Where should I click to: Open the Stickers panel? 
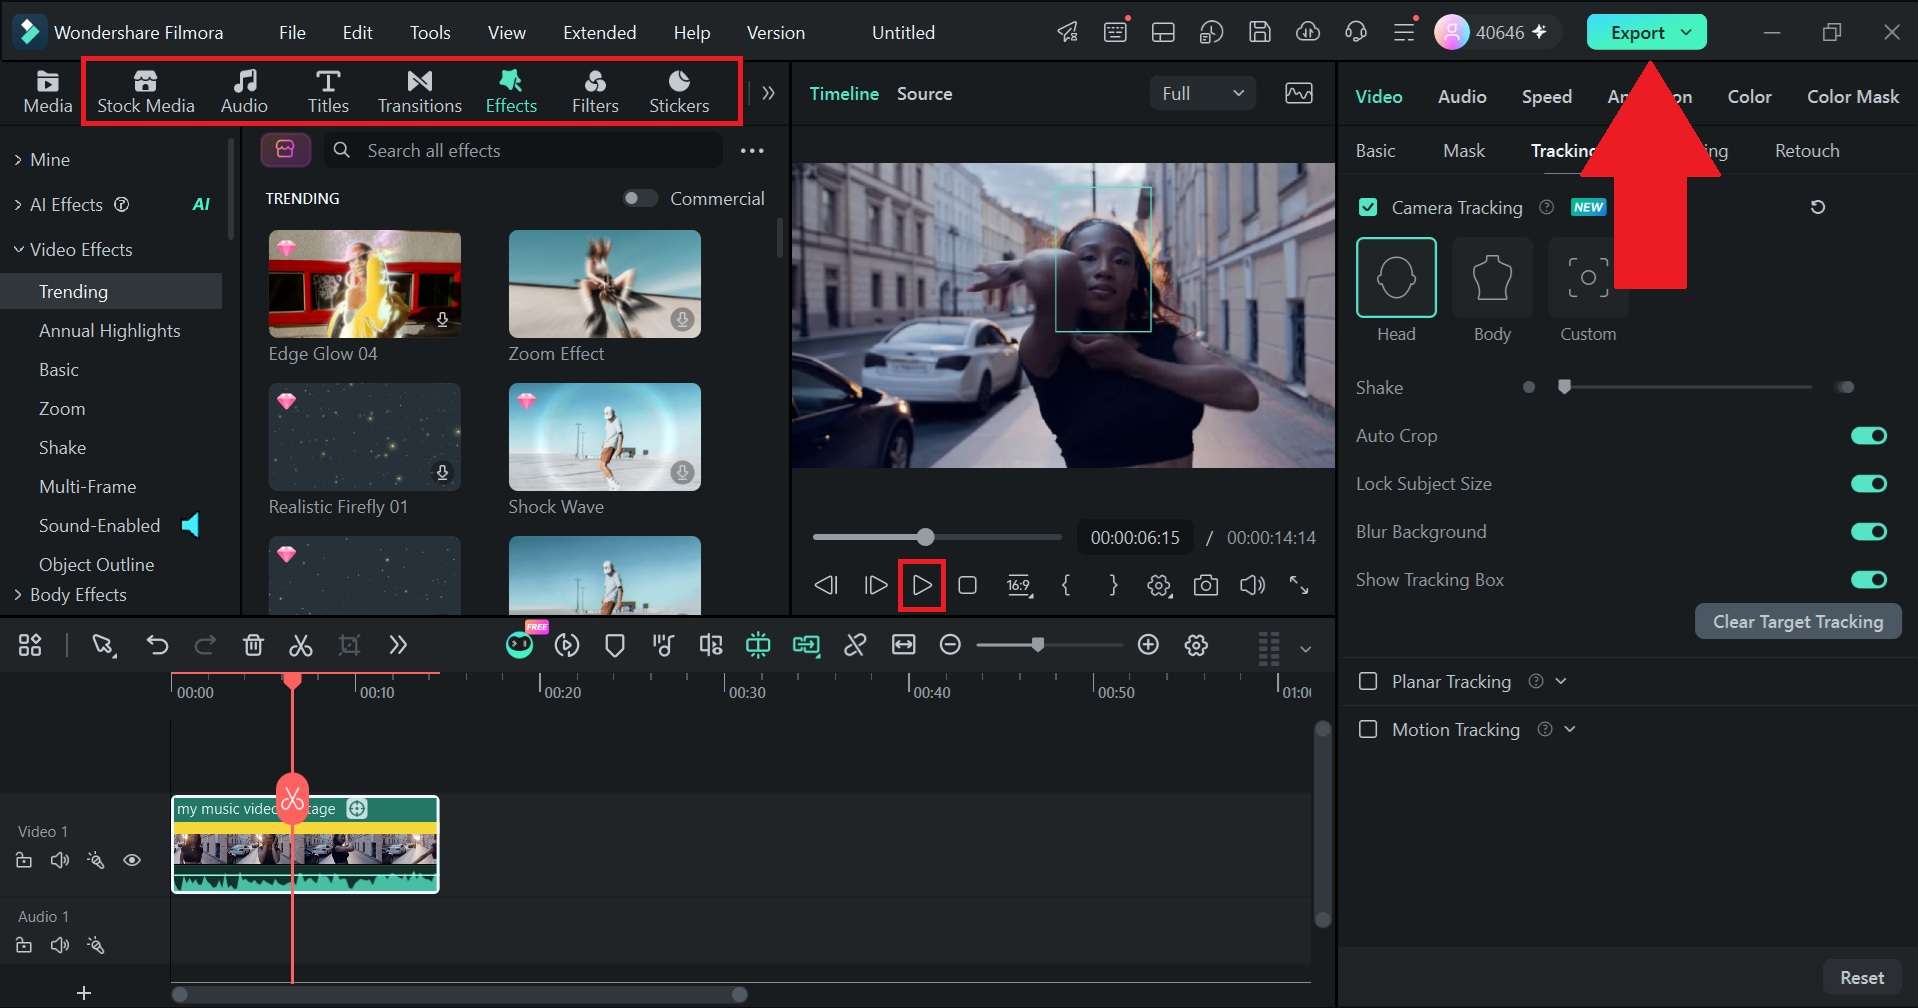(x=679, y=91)
